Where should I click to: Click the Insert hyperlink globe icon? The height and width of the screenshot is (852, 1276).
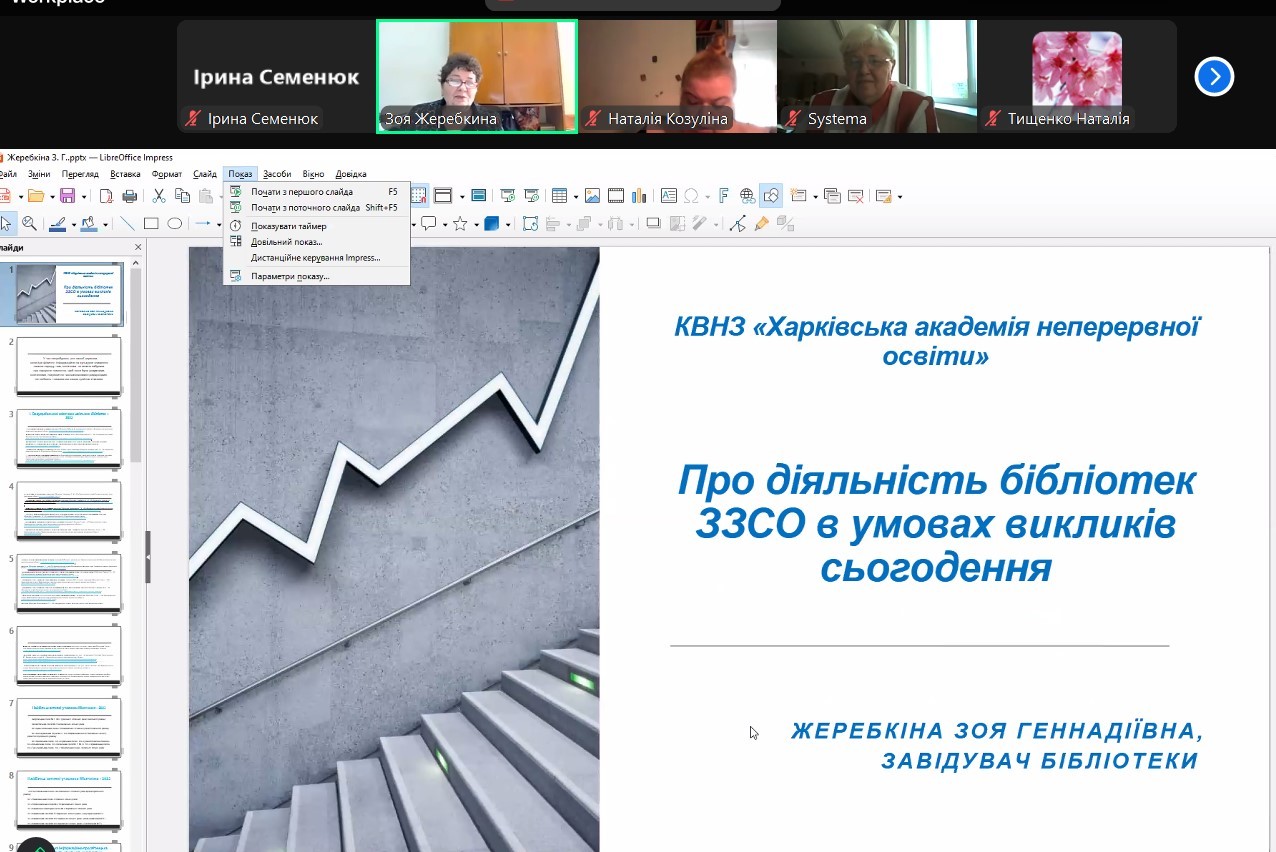coord(747,196)
